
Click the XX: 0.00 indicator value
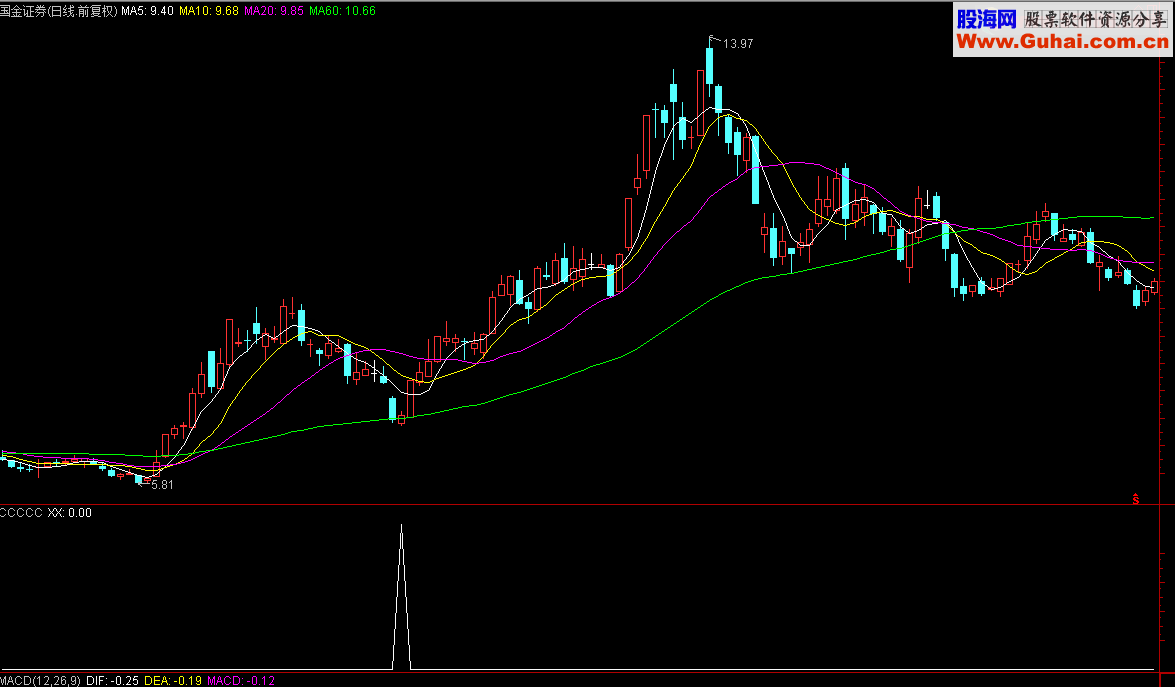pos(70,513)
